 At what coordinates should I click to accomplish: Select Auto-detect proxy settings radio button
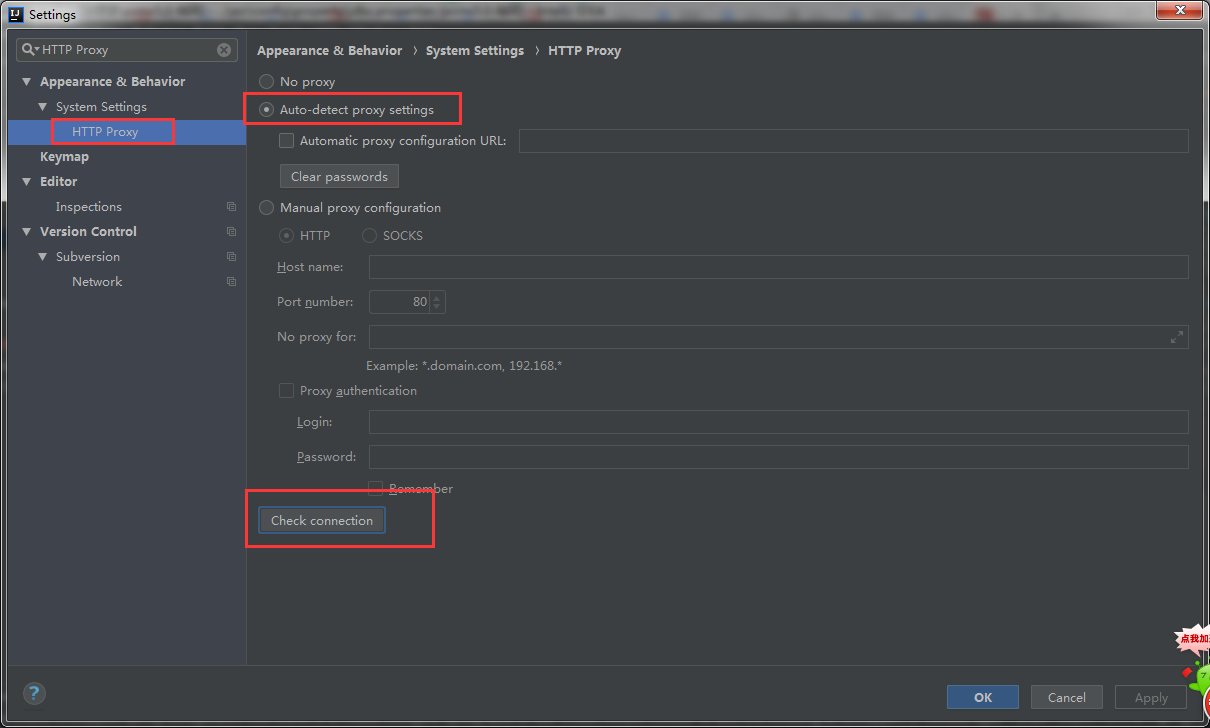click(x=266, y=109)
